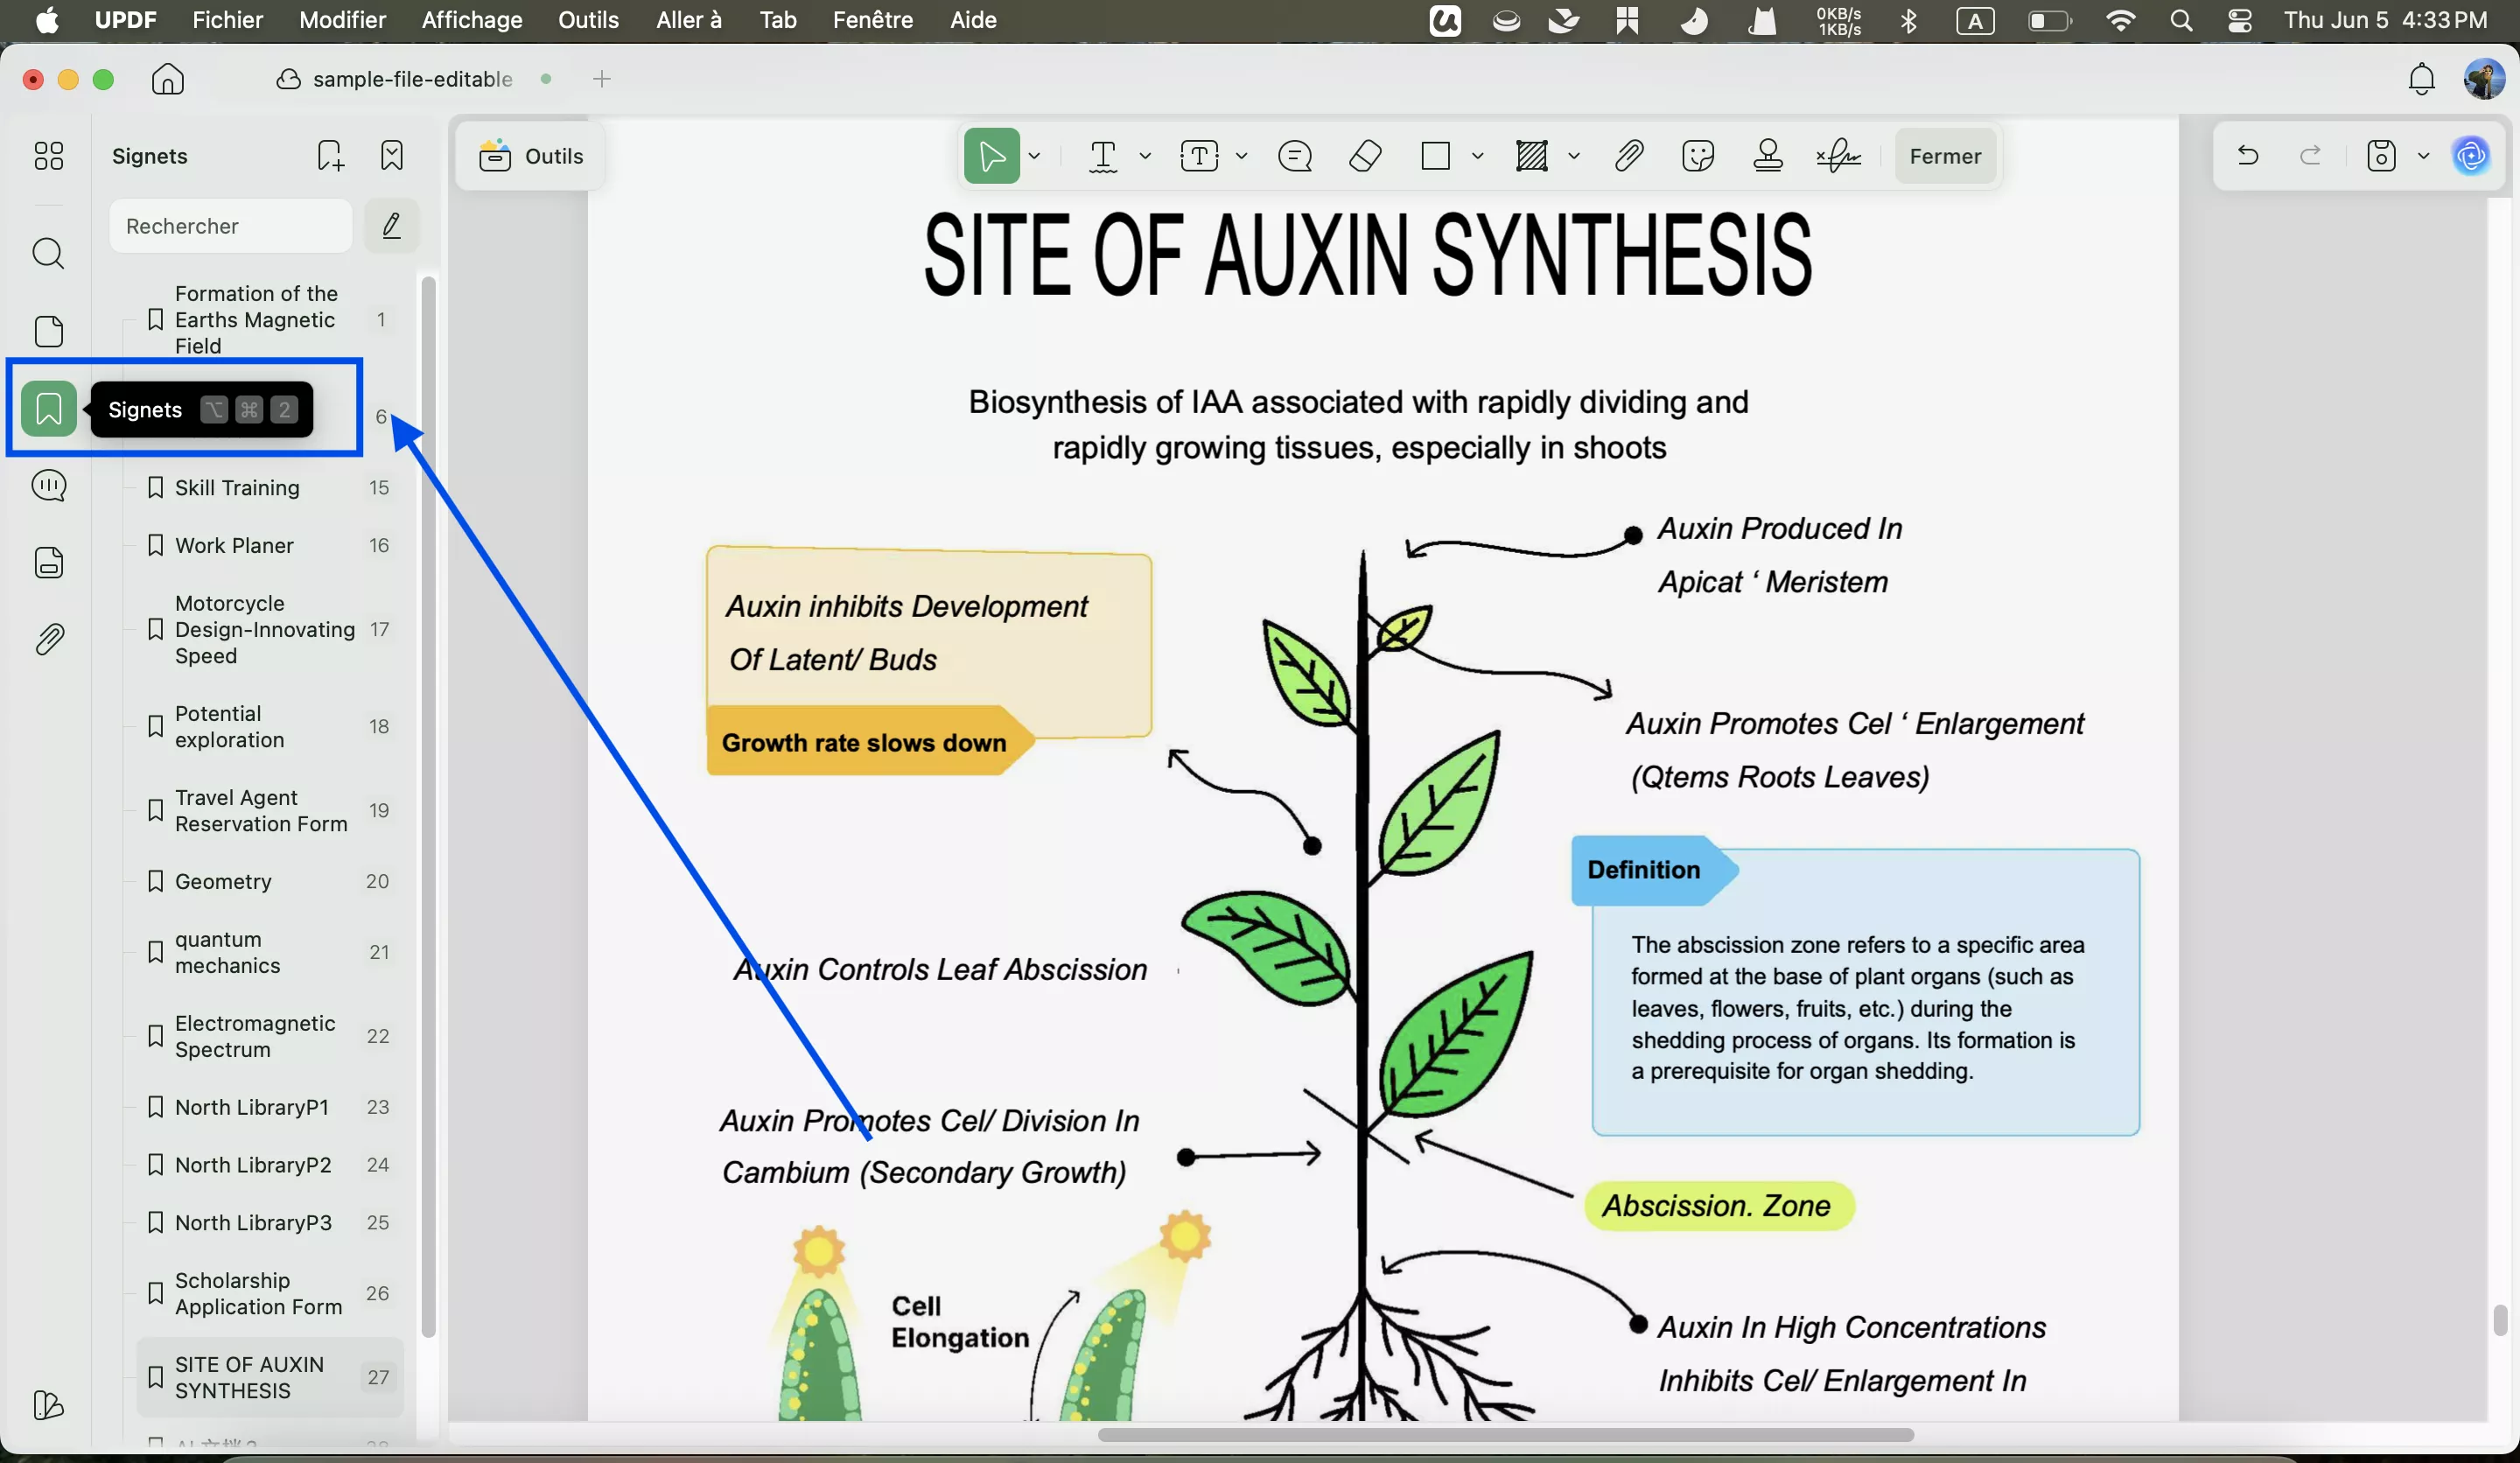Expand the text markup tool dropdown

click(1145, 156)
